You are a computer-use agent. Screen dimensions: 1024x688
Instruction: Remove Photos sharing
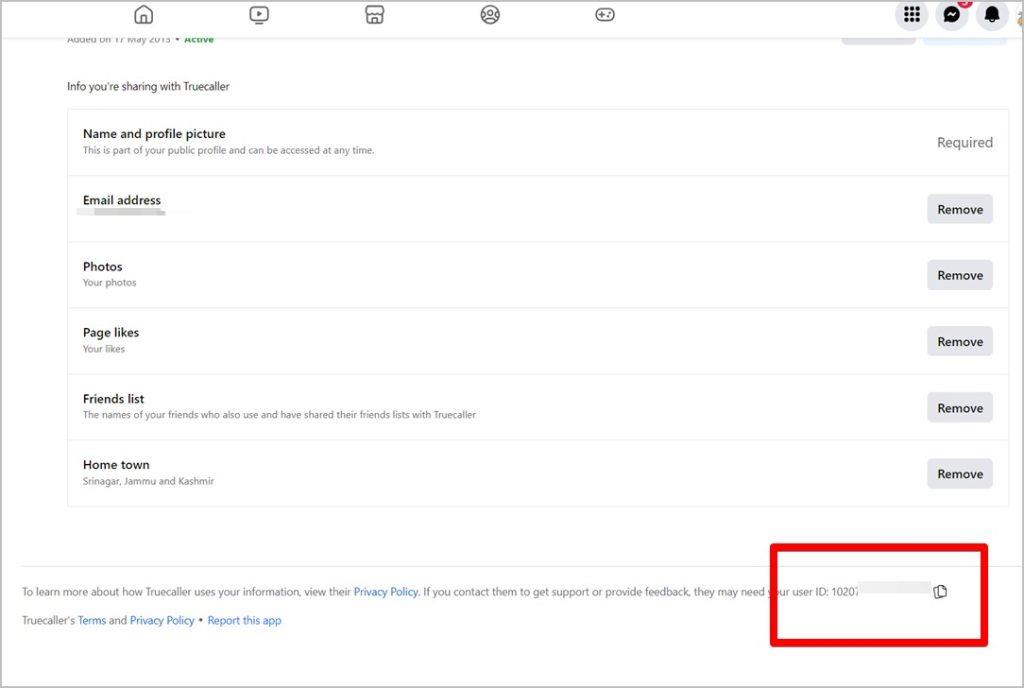[x=959, y=275]
